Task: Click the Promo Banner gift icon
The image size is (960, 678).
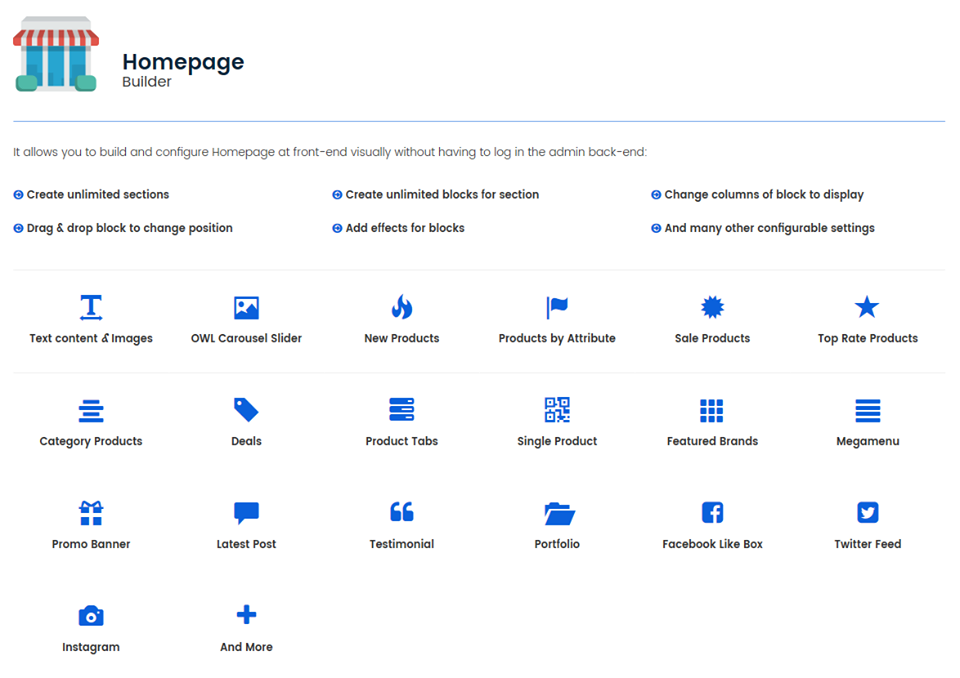Action: click(91, 513)
